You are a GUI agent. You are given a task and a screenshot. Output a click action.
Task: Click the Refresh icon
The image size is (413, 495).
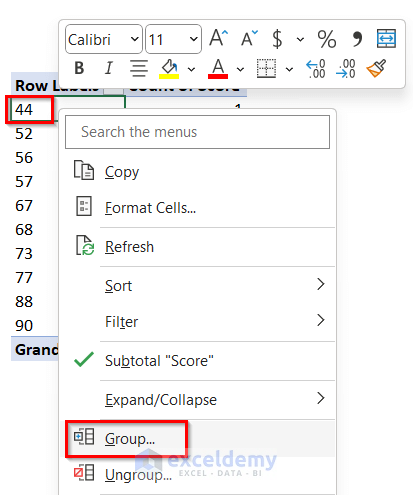[85, 245]
